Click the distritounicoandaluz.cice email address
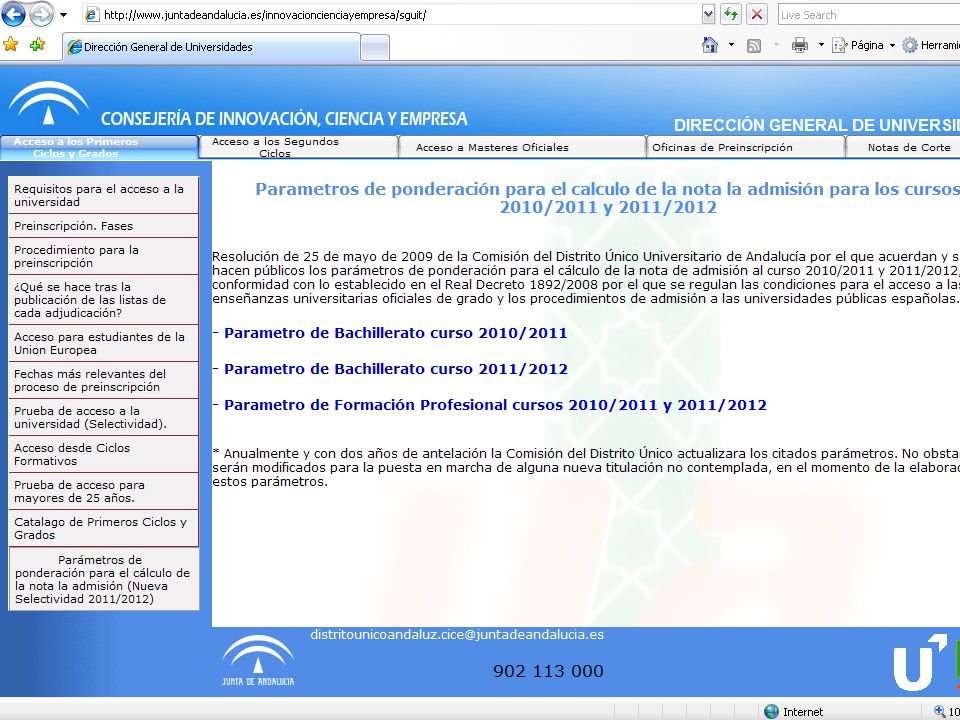This screenshot has width=960, height=720. pos(457,635)
